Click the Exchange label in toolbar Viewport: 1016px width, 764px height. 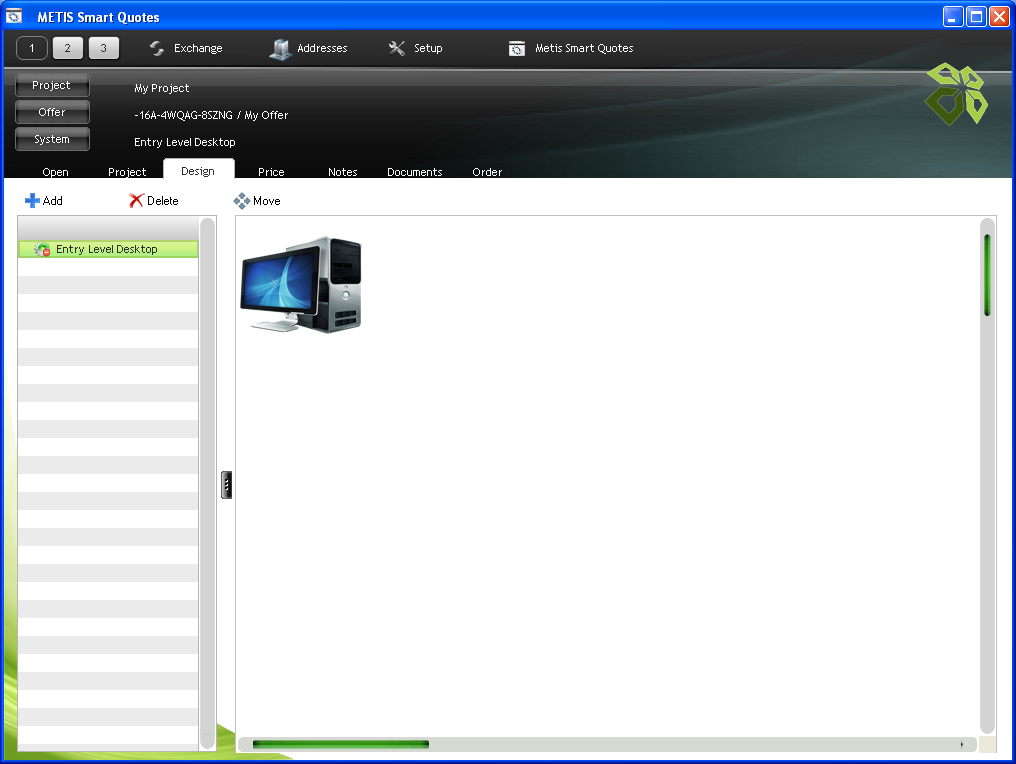pyautogui.click(x=198, y=48)
